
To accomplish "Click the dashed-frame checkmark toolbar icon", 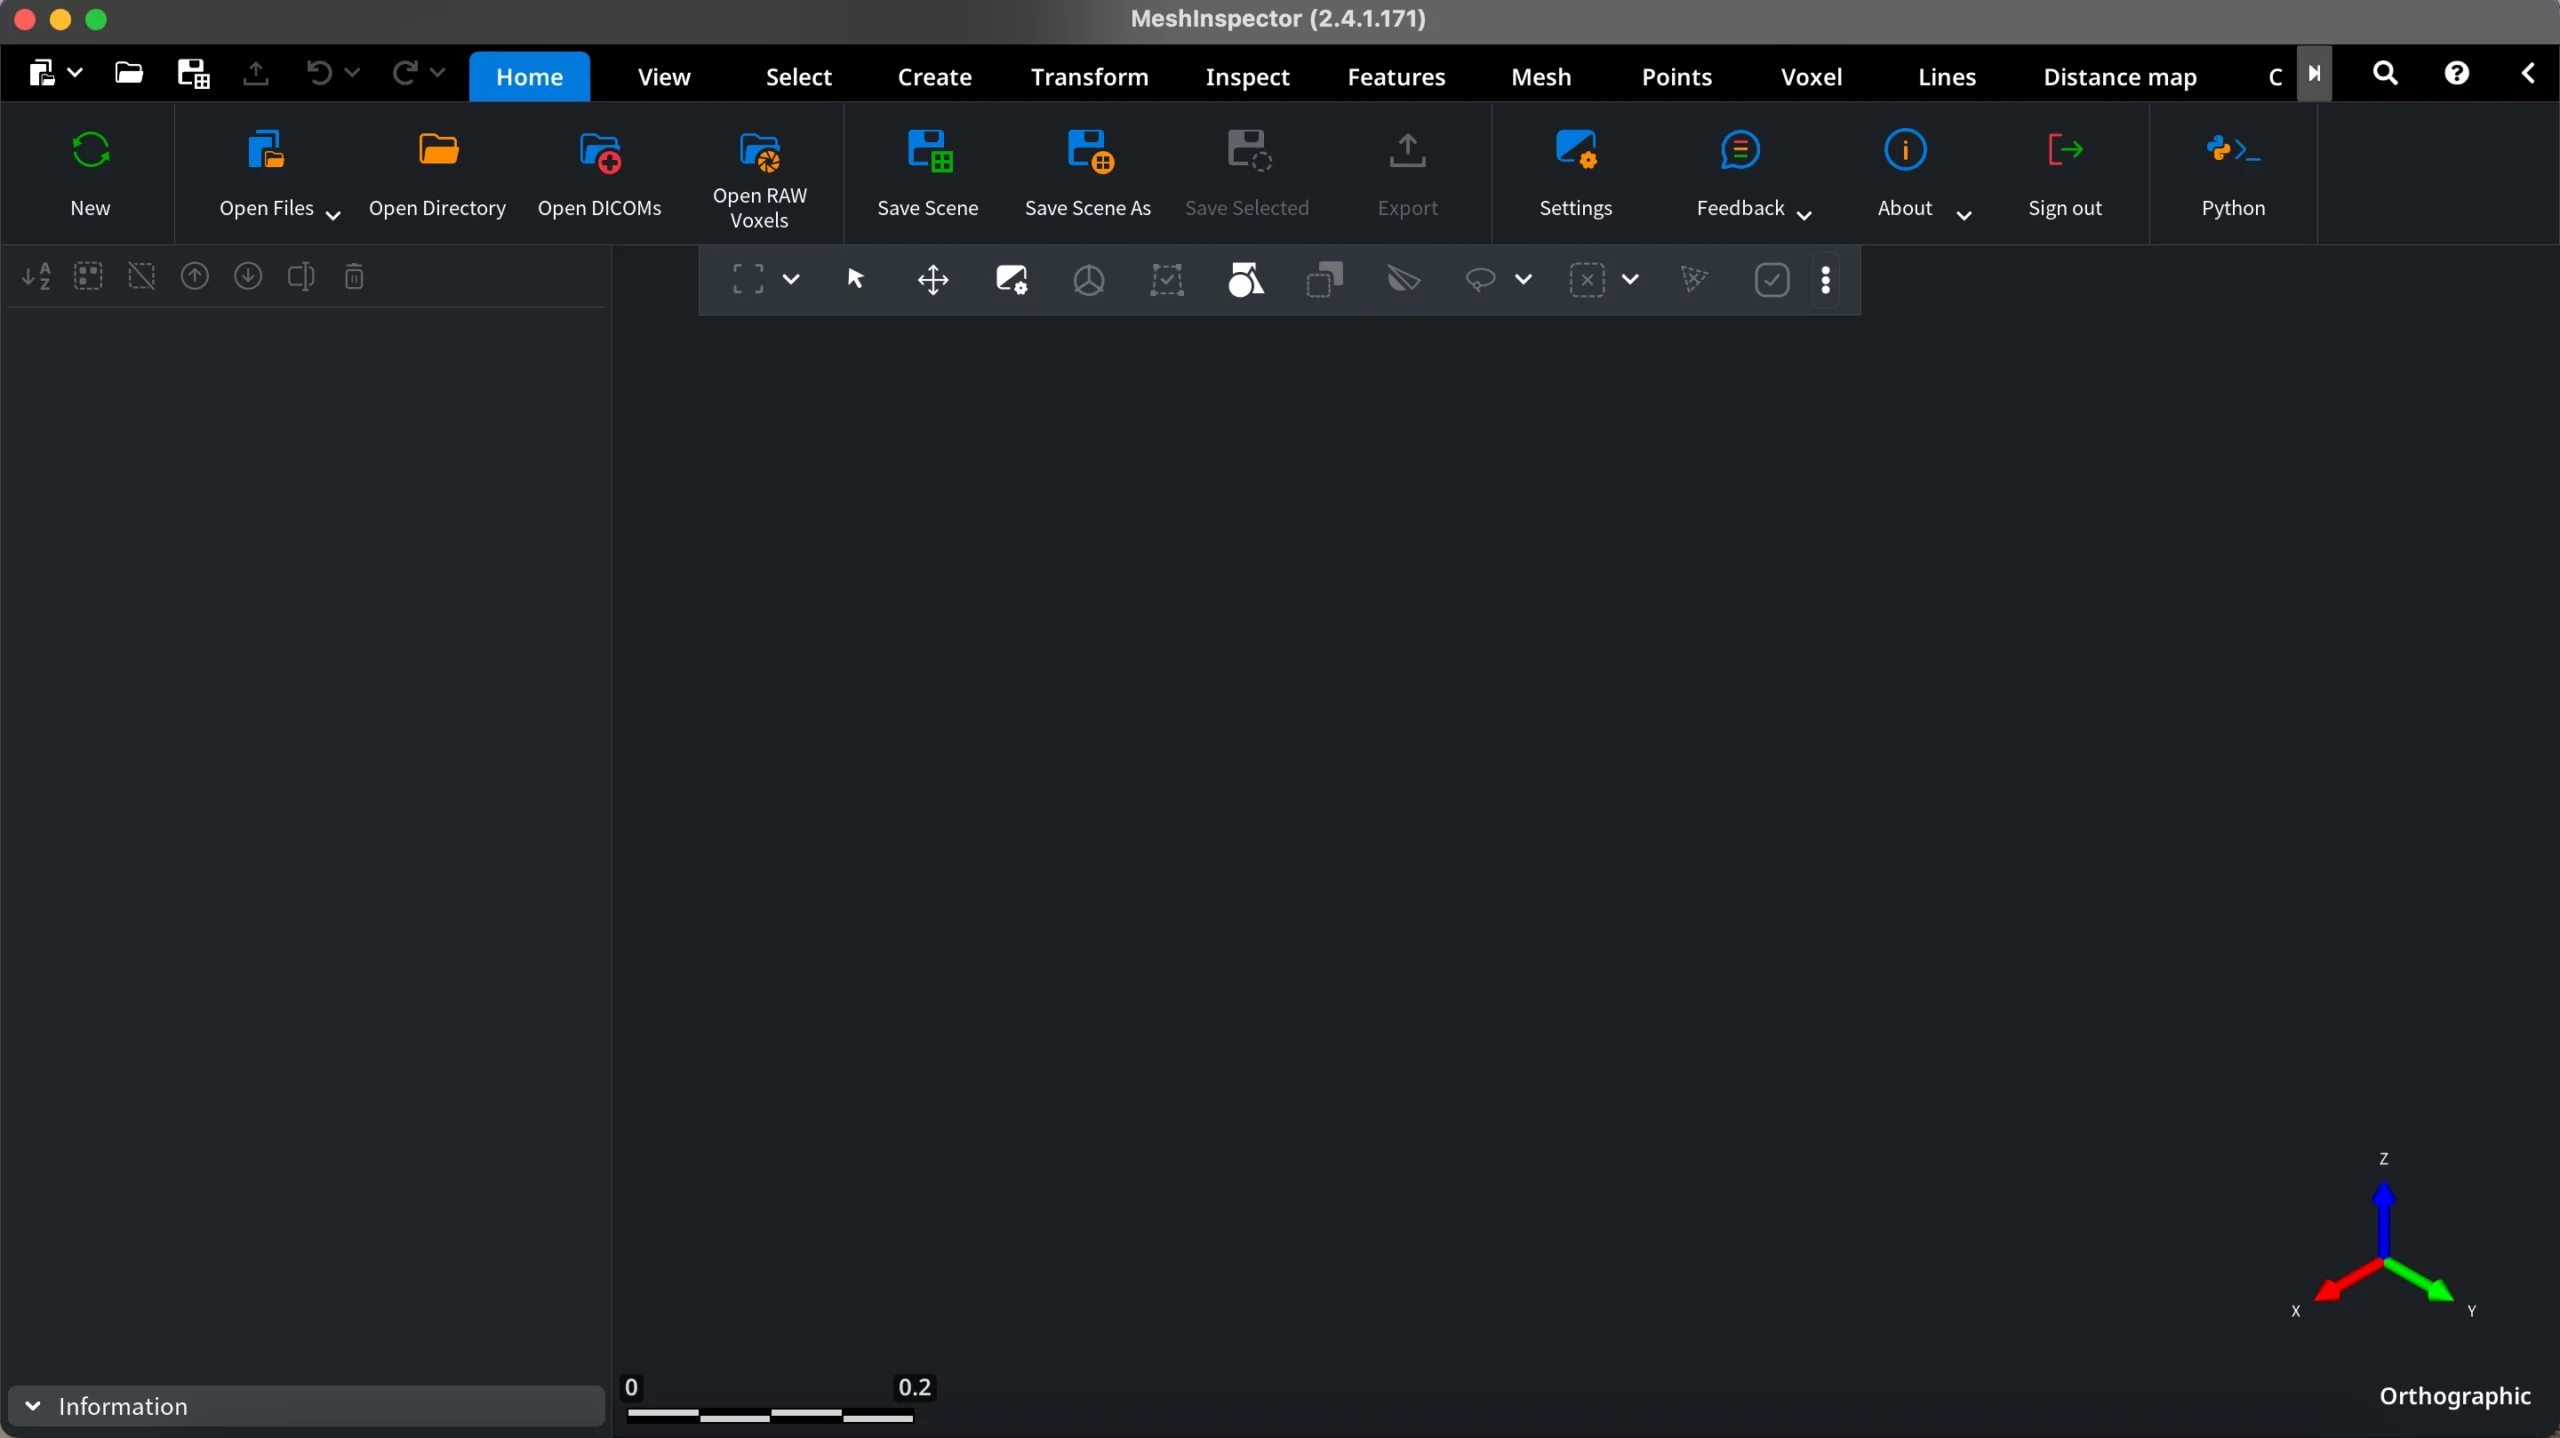I will coord(1167,280).
